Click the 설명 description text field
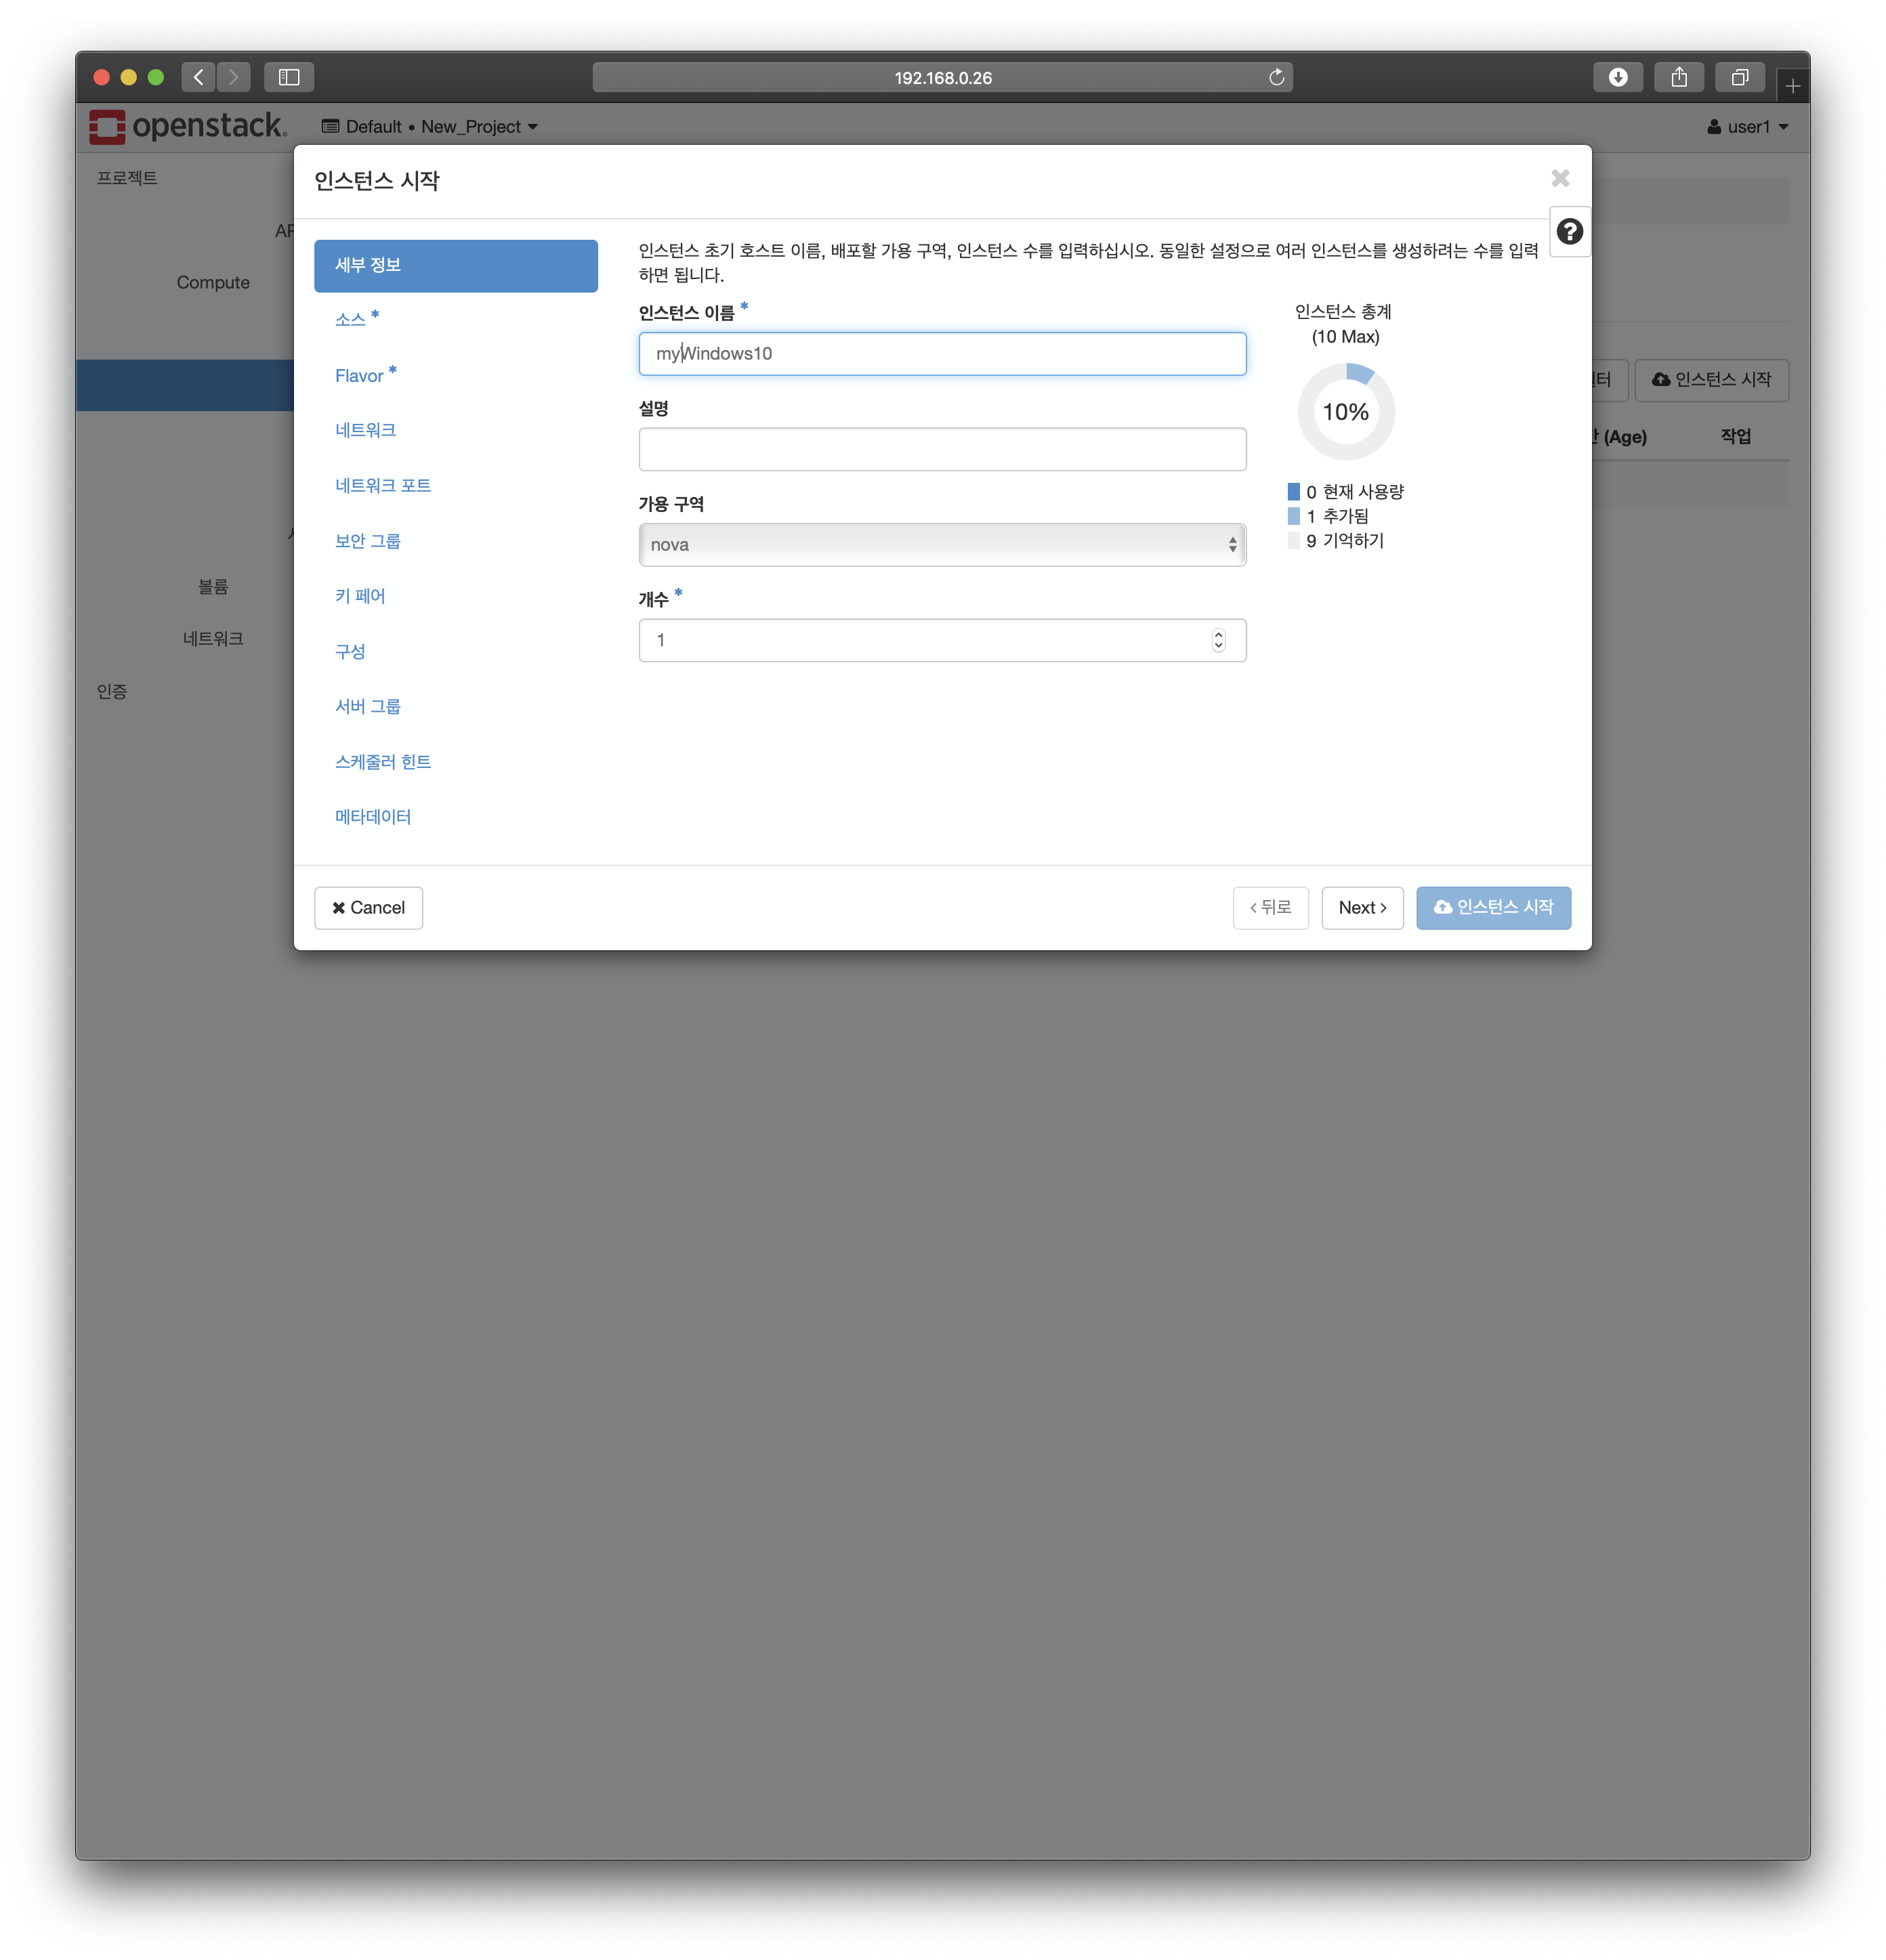Image resolution: width=1886 pixels, height=1960 pixels. (941, 449)
